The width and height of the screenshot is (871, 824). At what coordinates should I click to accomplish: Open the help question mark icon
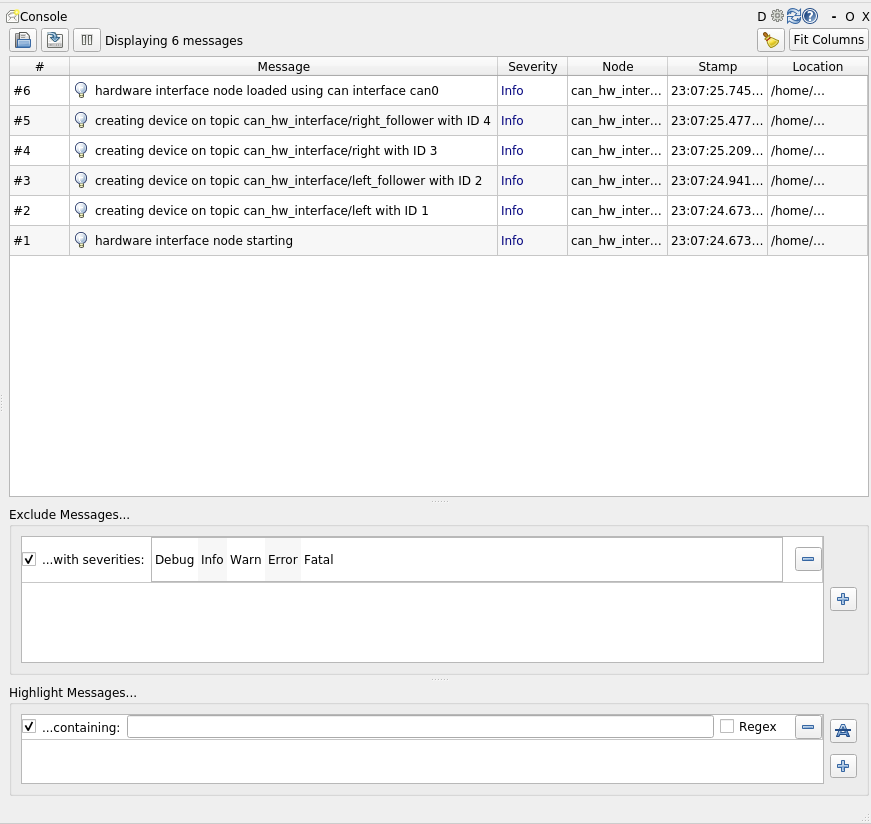(810, 16)
